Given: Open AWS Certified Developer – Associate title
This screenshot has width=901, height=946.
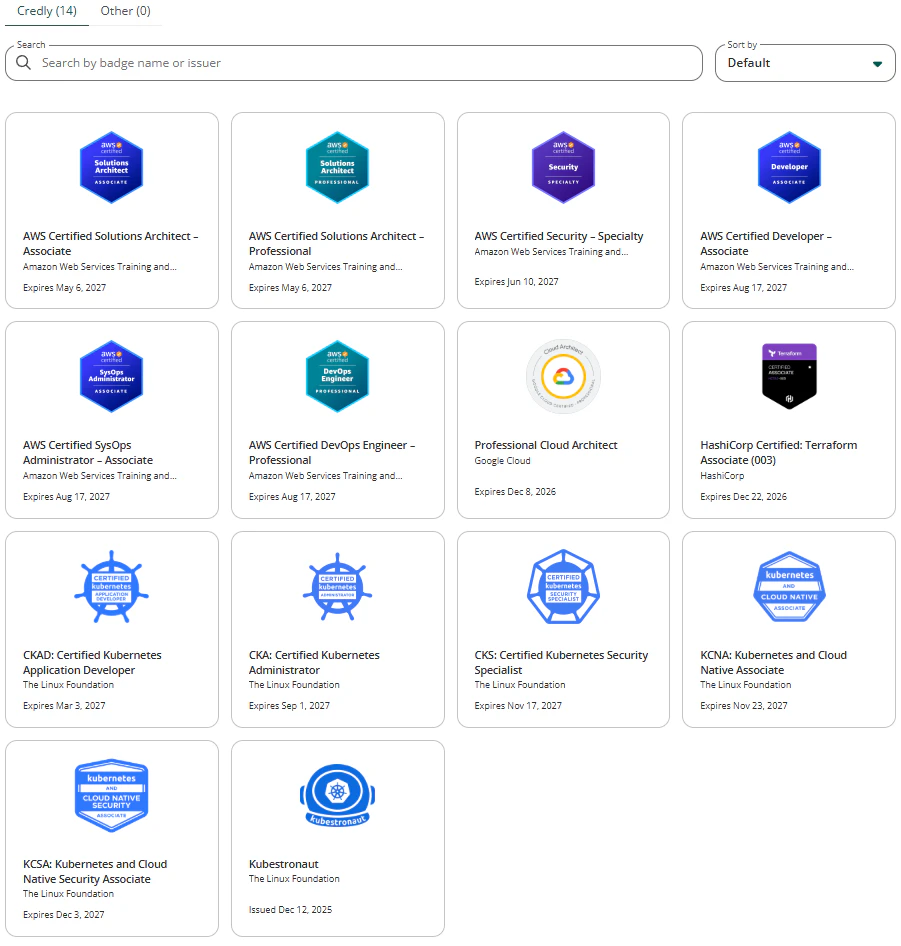Looking at the screenshot, I should 766,244.
